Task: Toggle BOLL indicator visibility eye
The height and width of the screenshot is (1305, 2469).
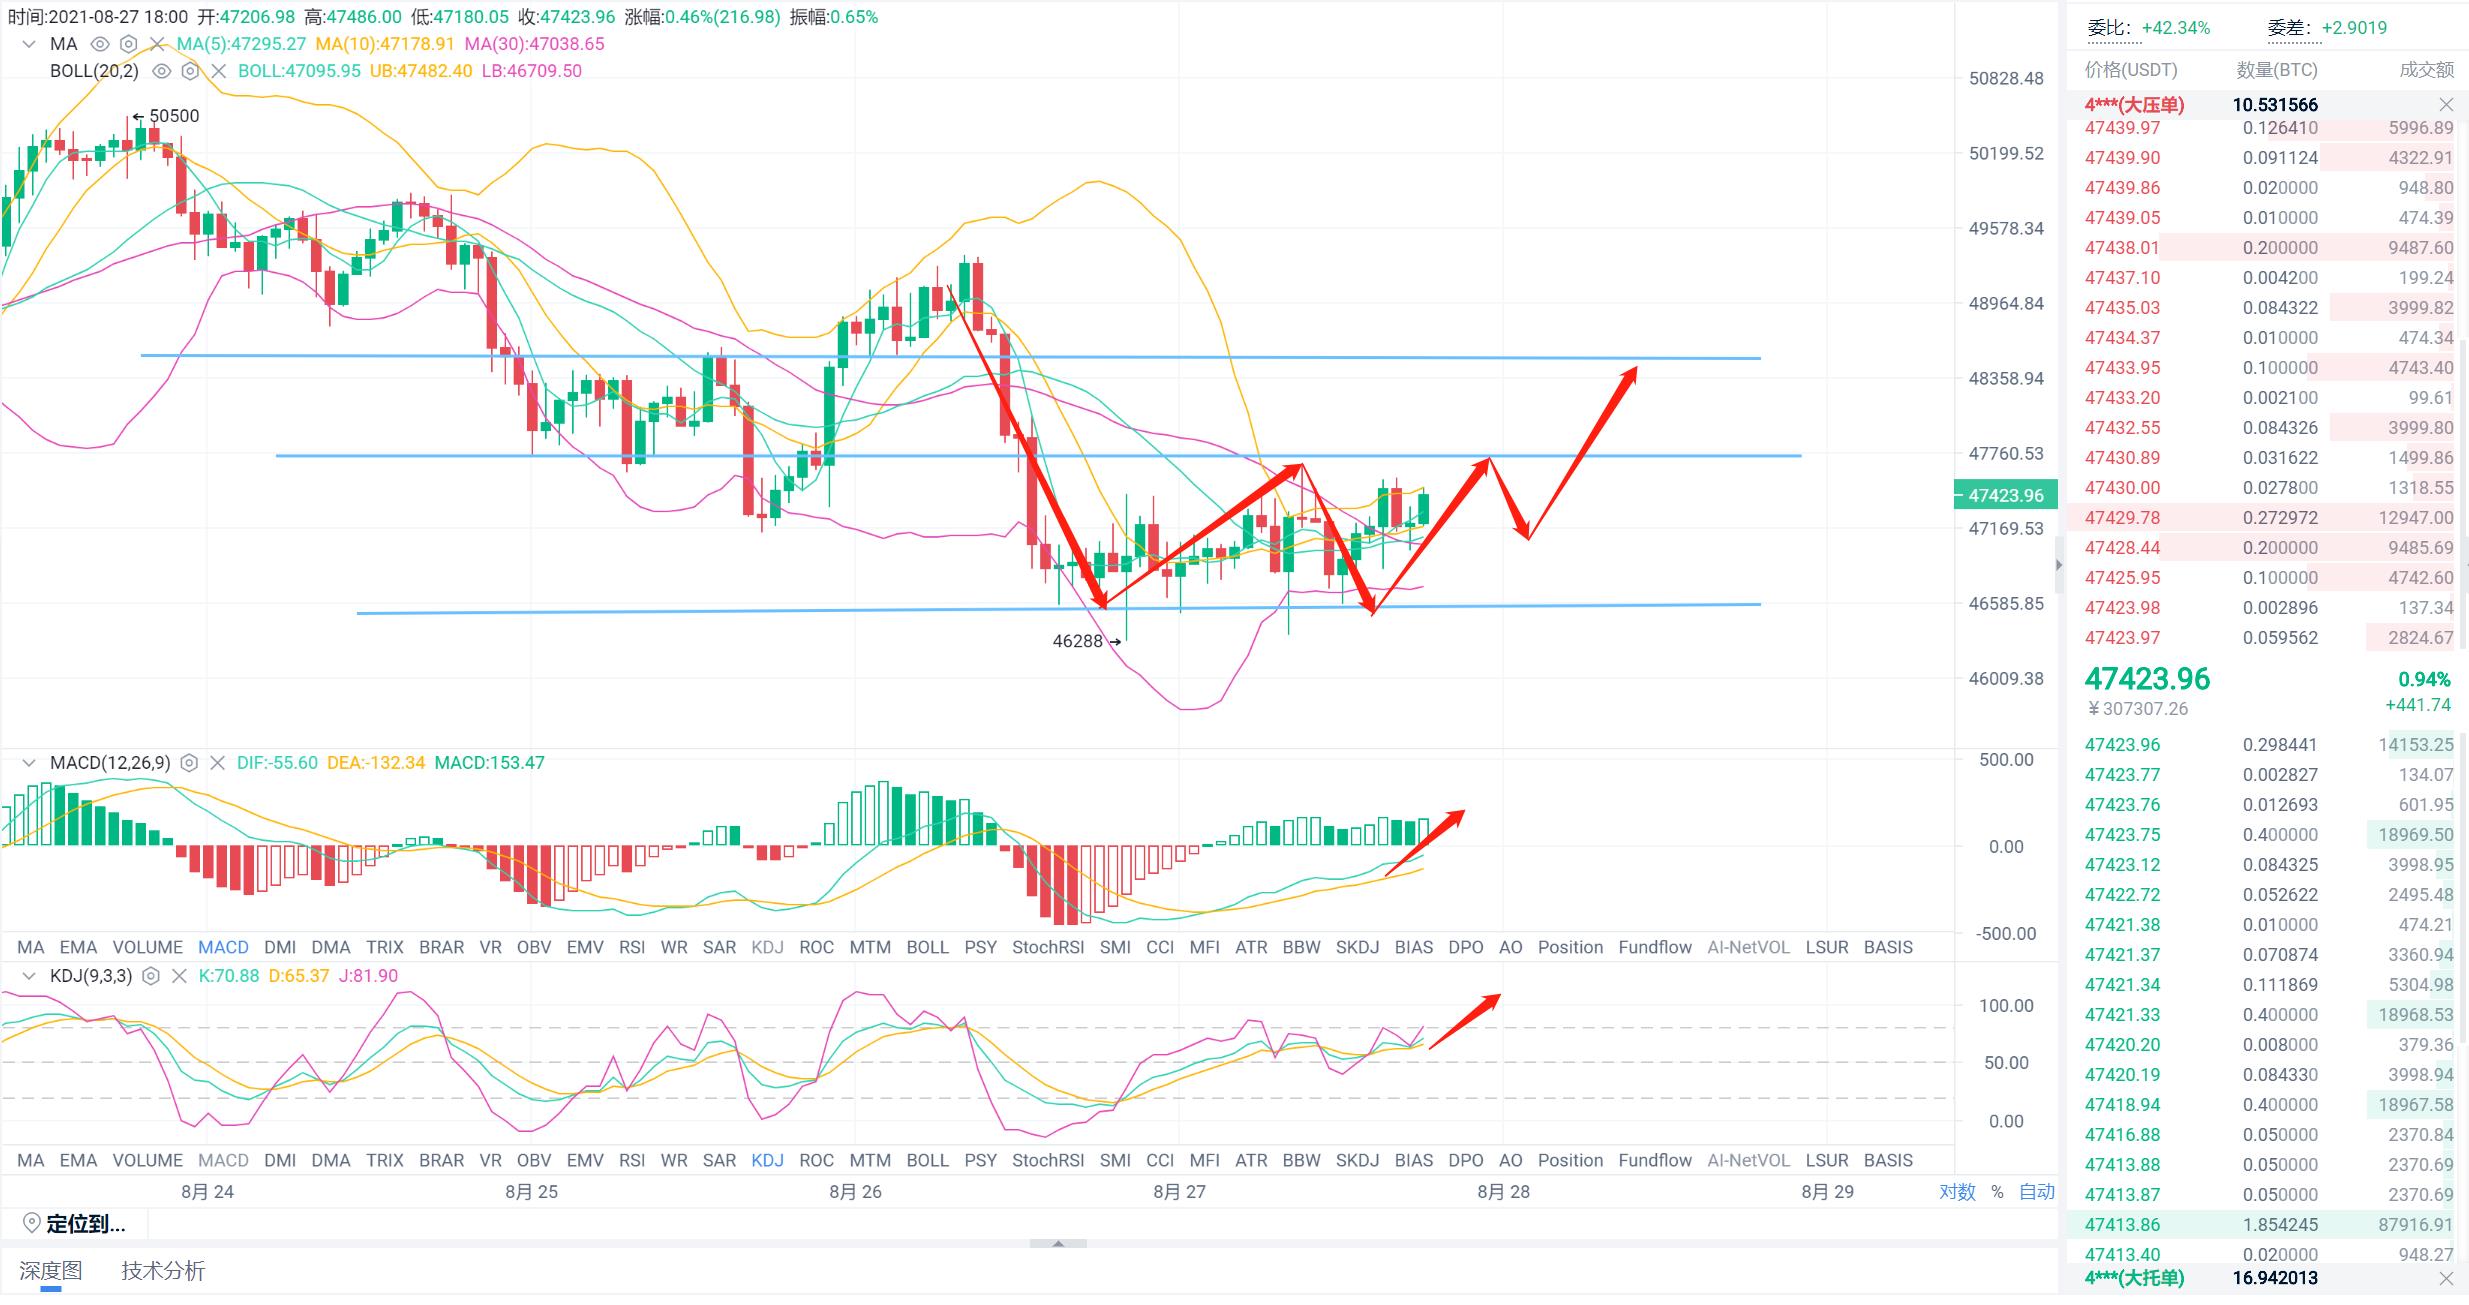Action: (161, 71)
